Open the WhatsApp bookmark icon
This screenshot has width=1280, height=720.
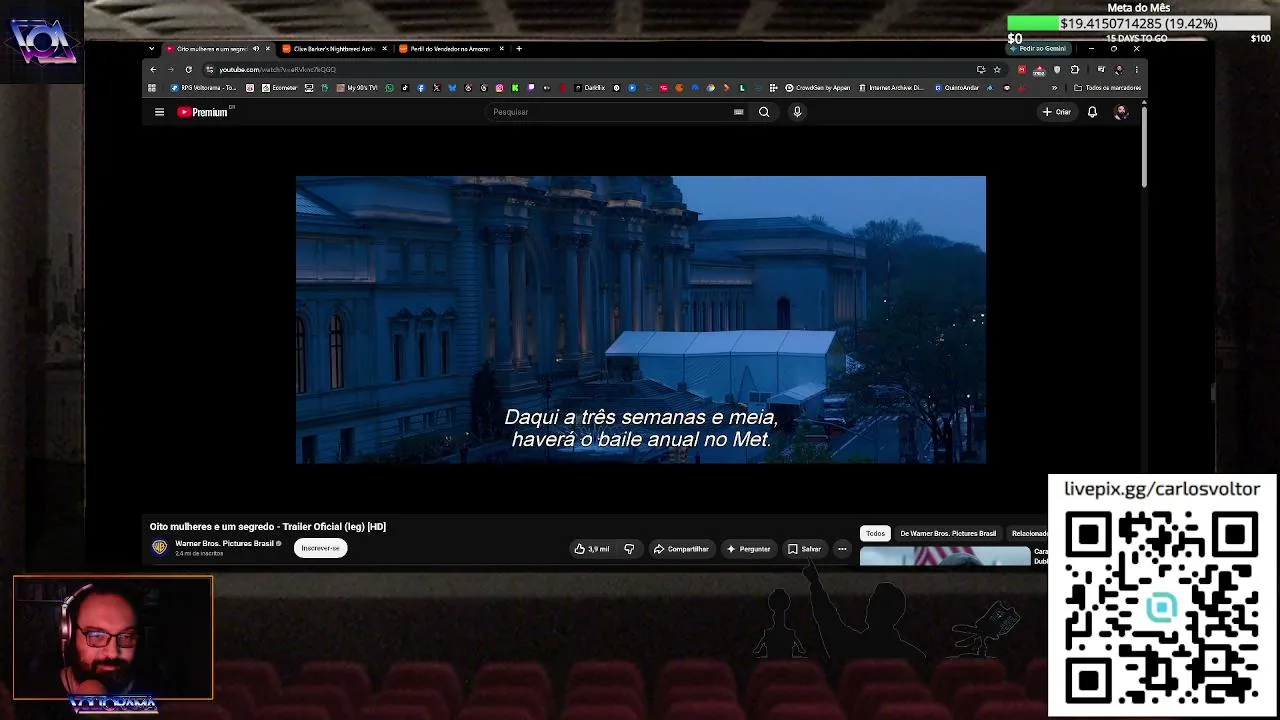pyautogui.click(x=390, y=88)
